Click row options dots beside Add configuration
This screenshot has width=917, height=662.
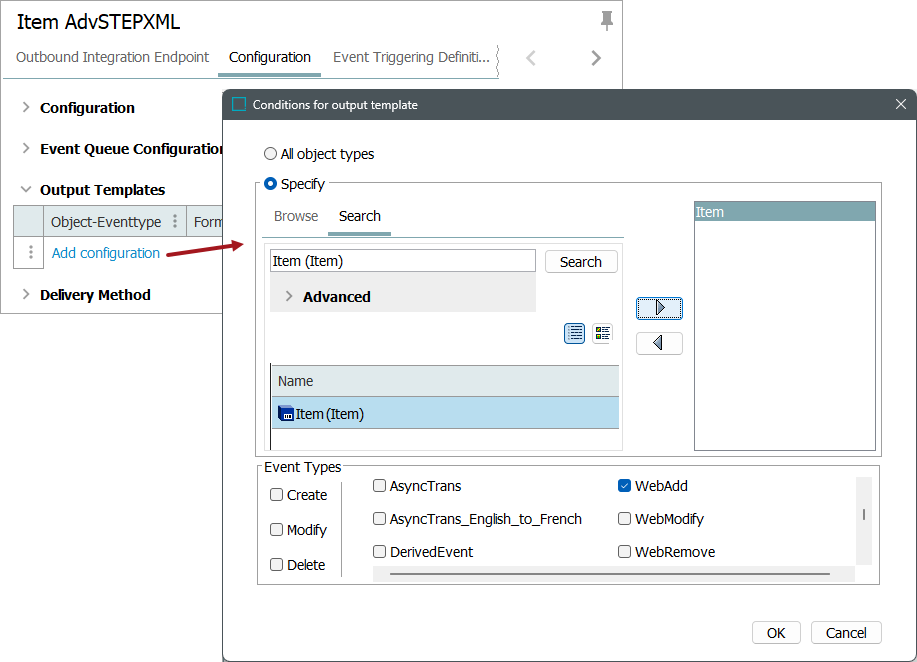(30, 253)
